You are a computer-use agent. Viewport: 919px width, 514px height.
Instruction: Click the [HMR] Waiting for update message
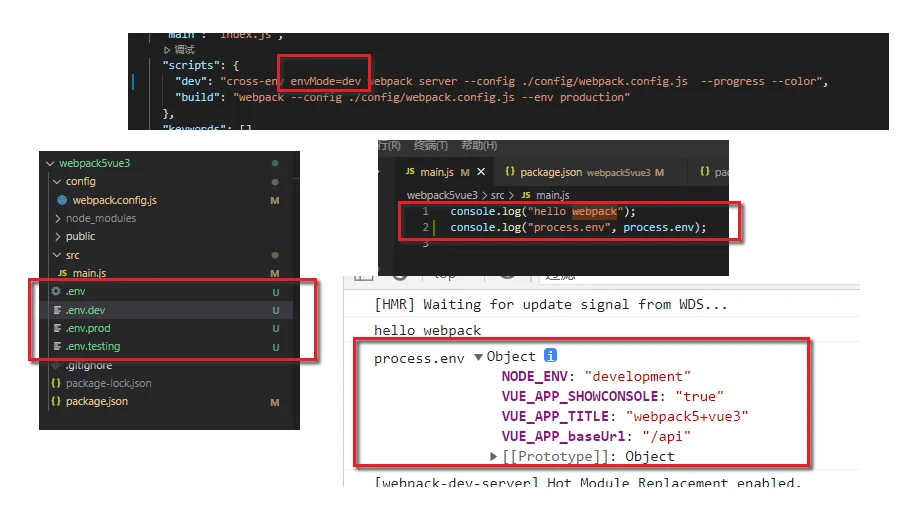pyautogui.click(x=550, y=305)
